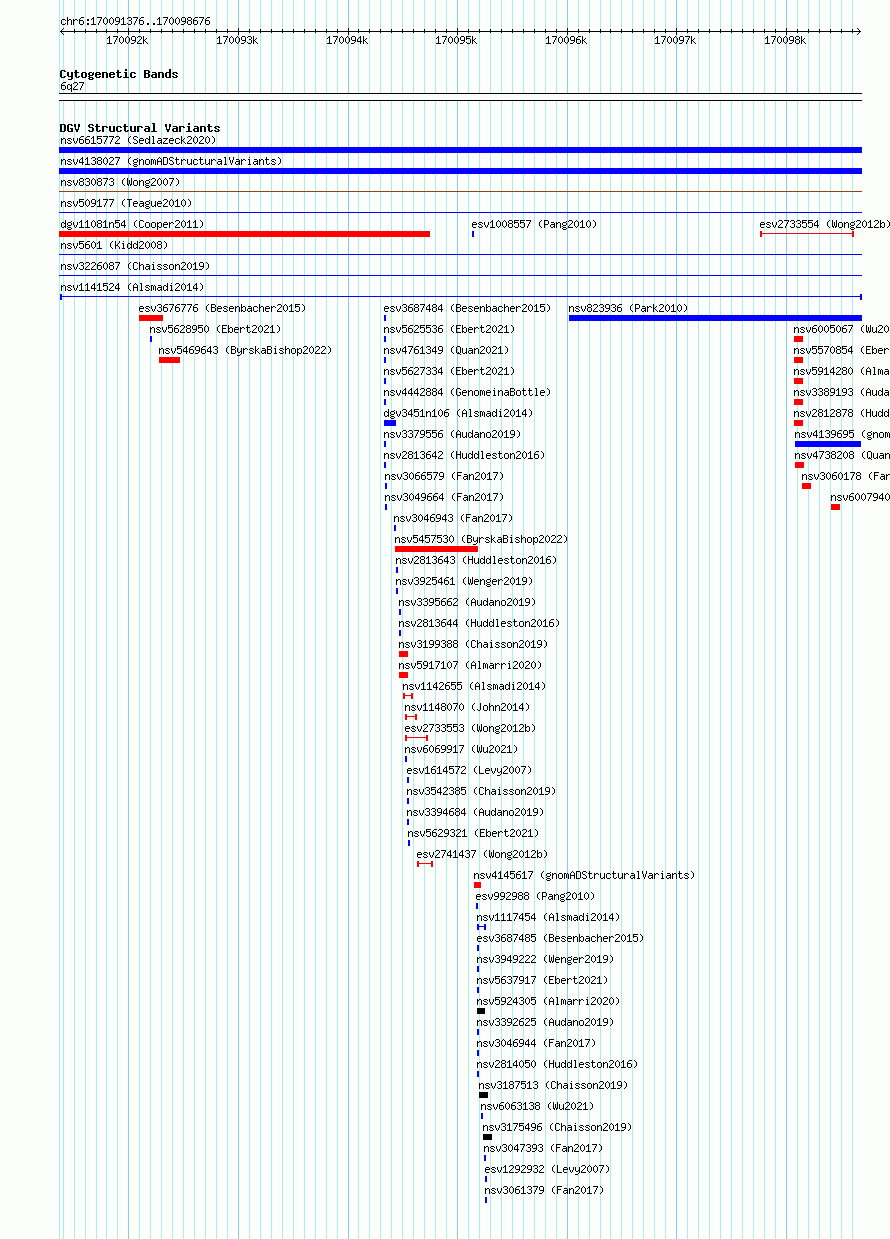Open nsv4761349 (Quan2021) variant
Viewport: 890px width, 1239px height.
446,350
